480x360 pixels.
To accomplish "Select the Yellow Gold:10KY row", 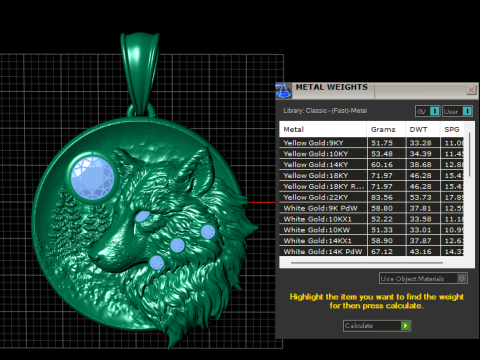I will tap(371, 154).
